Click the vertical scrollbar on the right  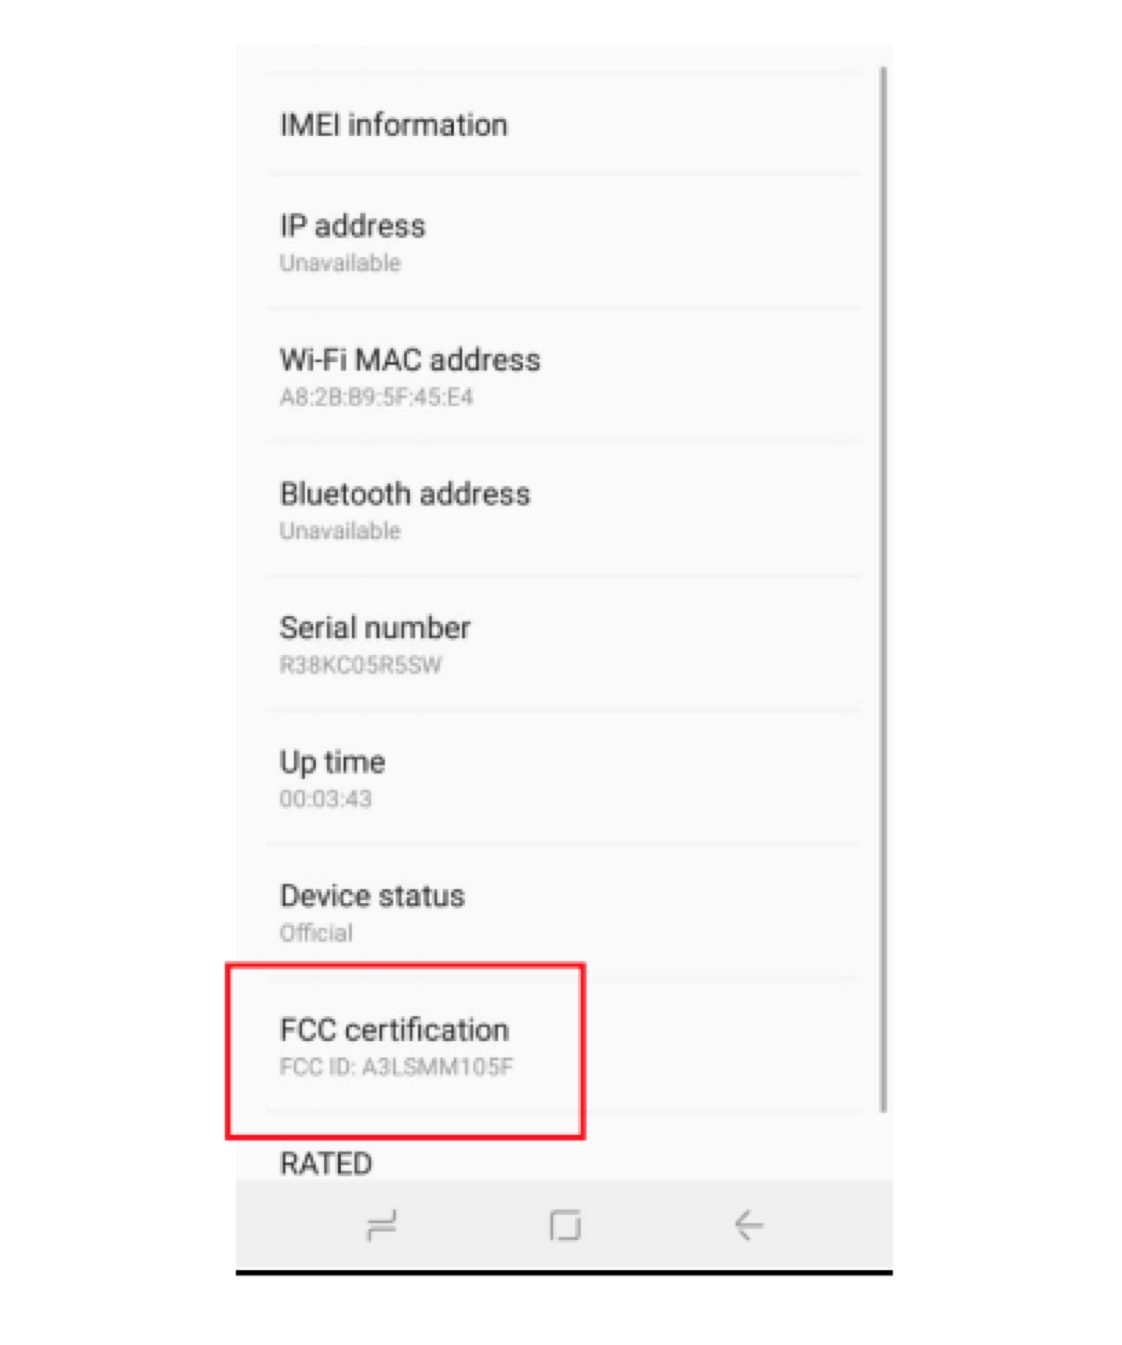883,588
